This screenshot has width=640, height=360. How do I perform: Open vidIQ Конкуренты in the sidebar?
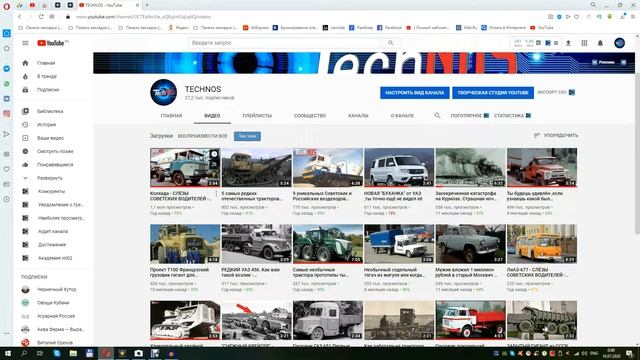(x=53, y=191)
